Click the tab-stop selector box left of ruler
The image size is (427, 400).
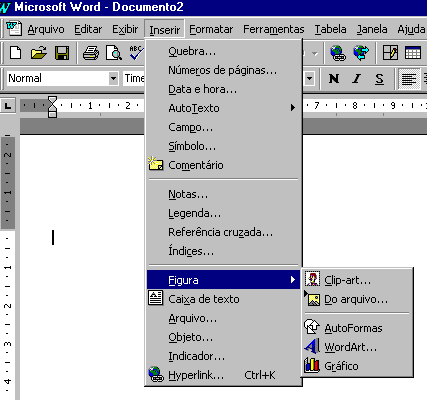pos(7,106)
